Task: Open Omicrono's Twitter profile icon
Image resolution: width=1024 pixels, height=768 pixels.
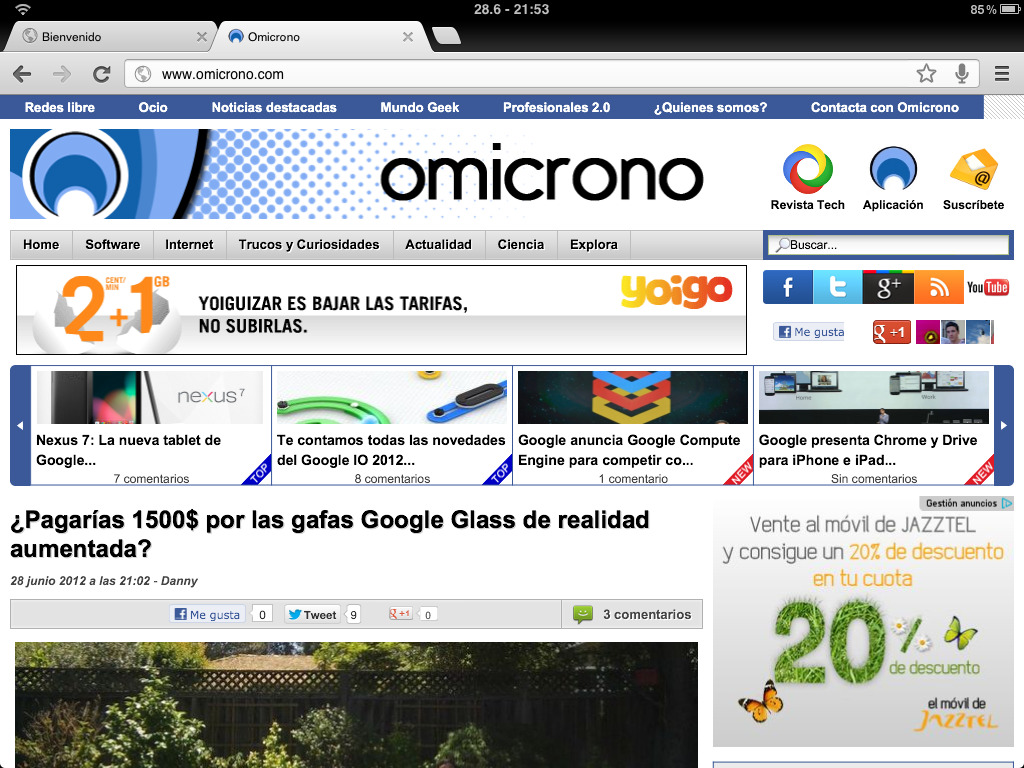Action: (837, 288)
